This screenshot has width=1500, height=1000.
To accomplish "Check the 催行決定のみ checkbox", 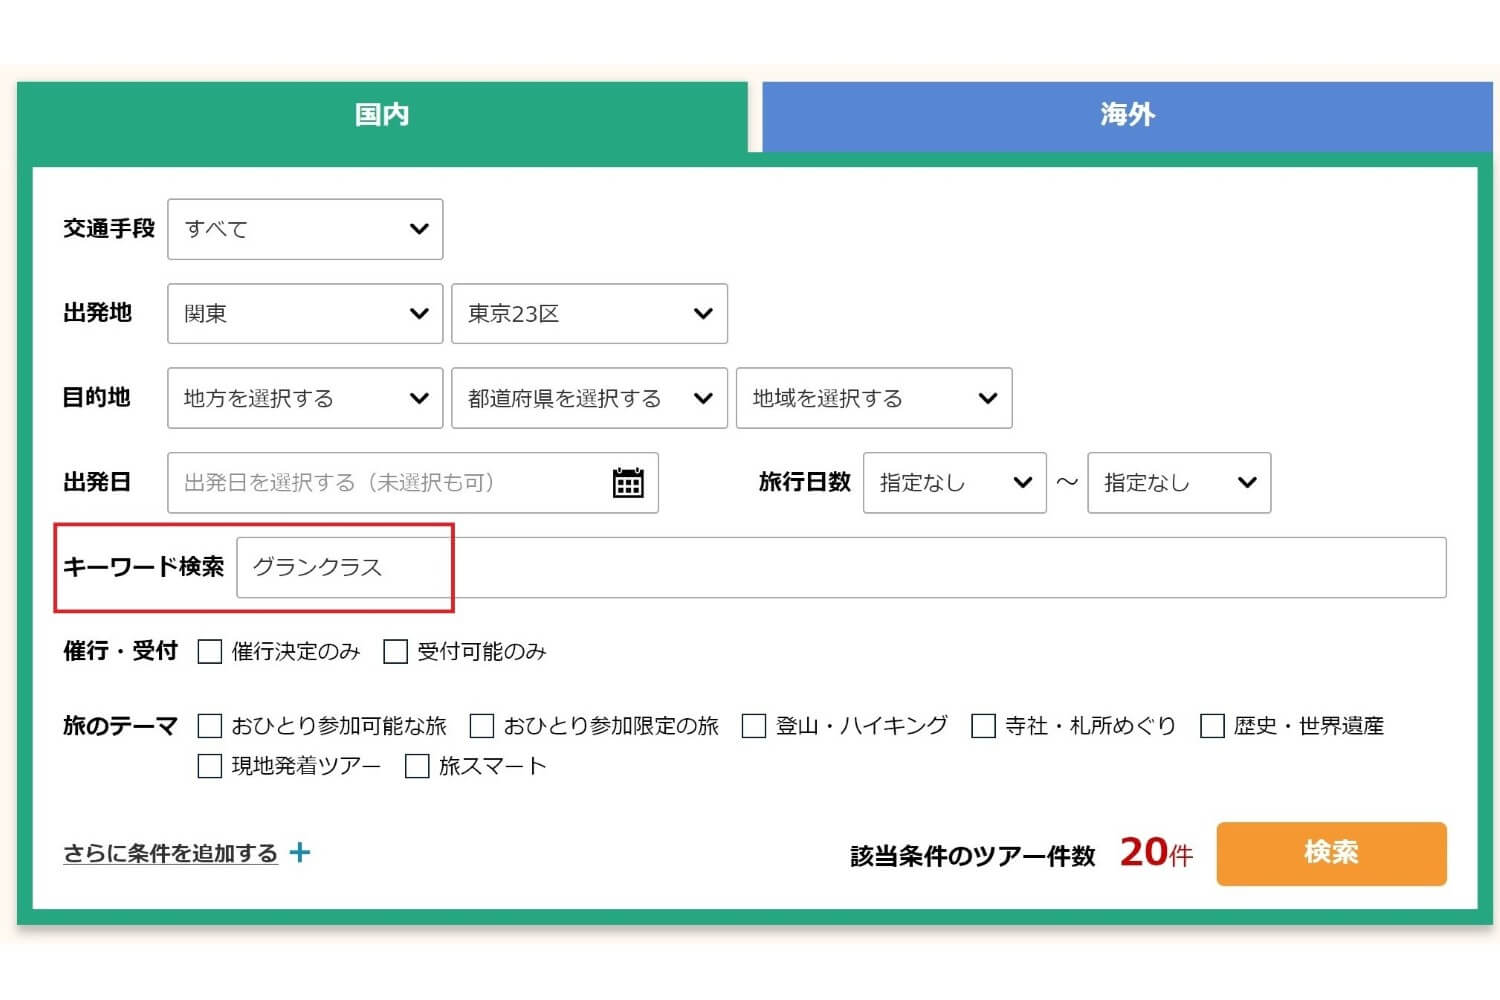I will (210, 652).
